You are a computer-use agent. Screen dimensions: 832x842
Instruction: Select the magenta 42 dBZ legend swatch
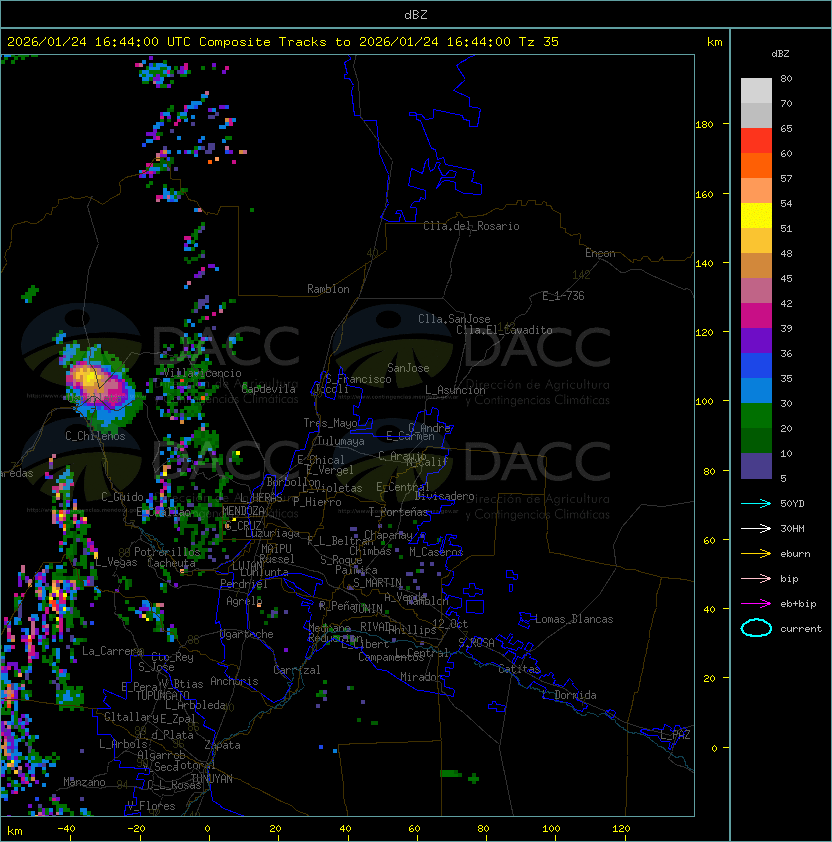(756, 316)
